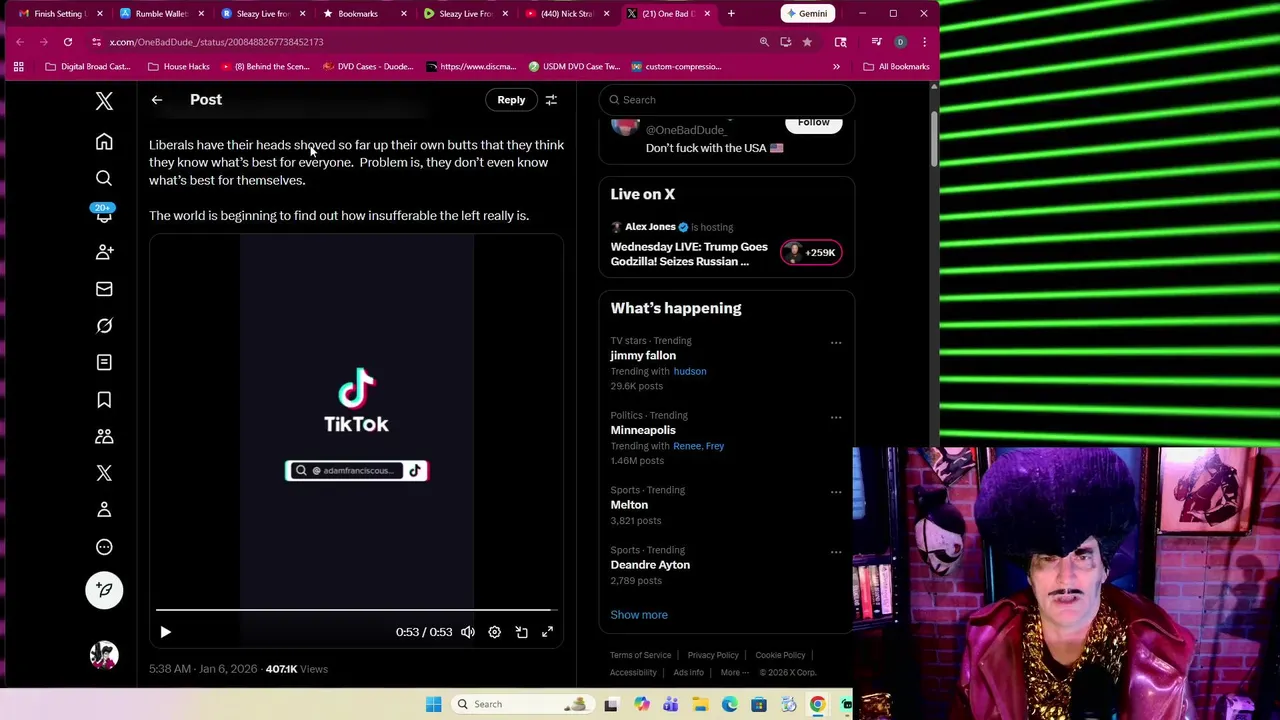Click taskbar Search box

tap(521, 704)
